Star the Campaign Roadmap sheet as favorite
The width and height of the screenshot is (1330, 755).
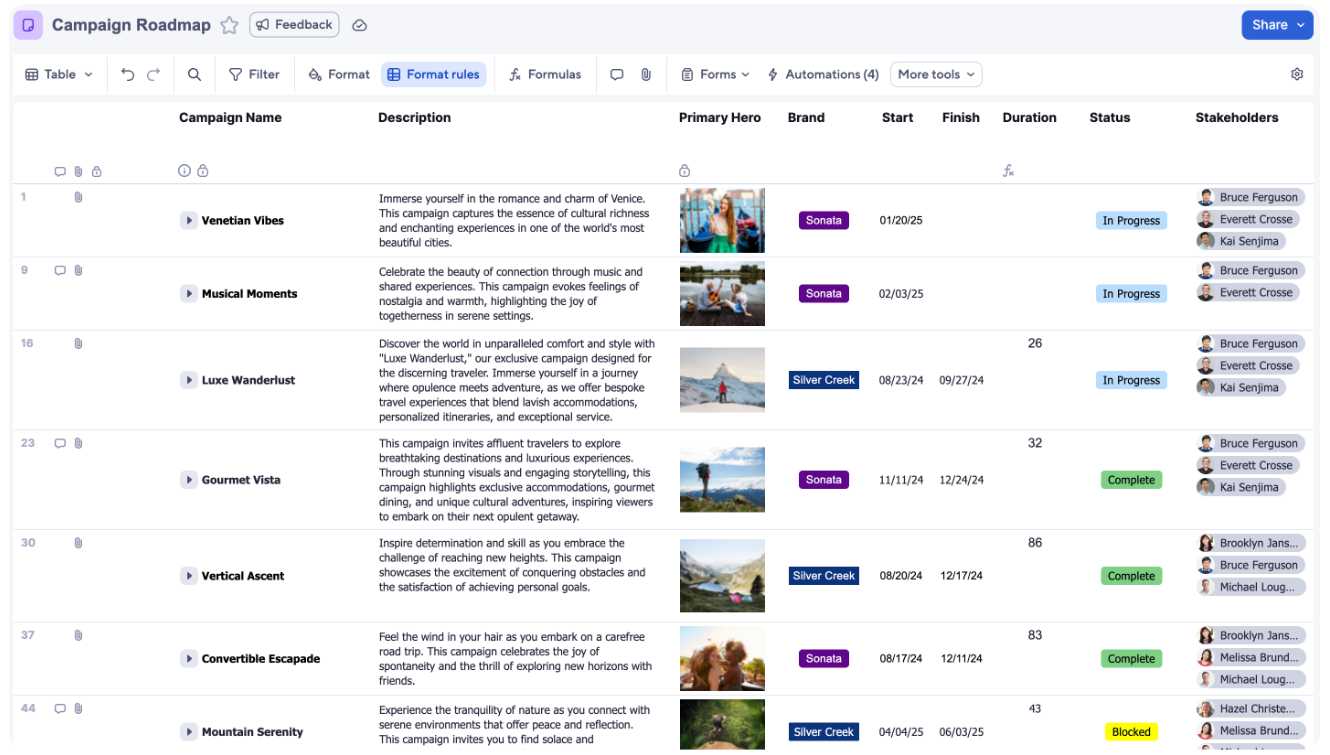(229, 25)
